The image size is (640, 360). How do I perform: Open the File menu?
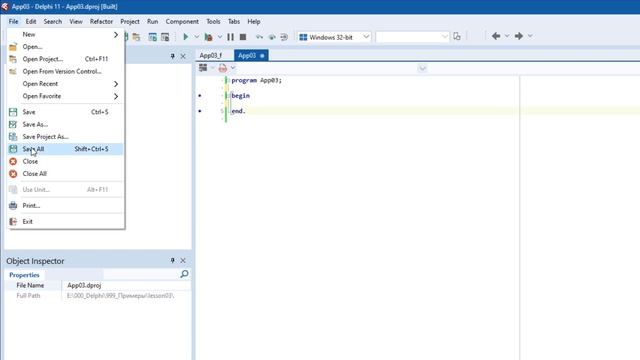pyautogui.click(x=13, y=21)
